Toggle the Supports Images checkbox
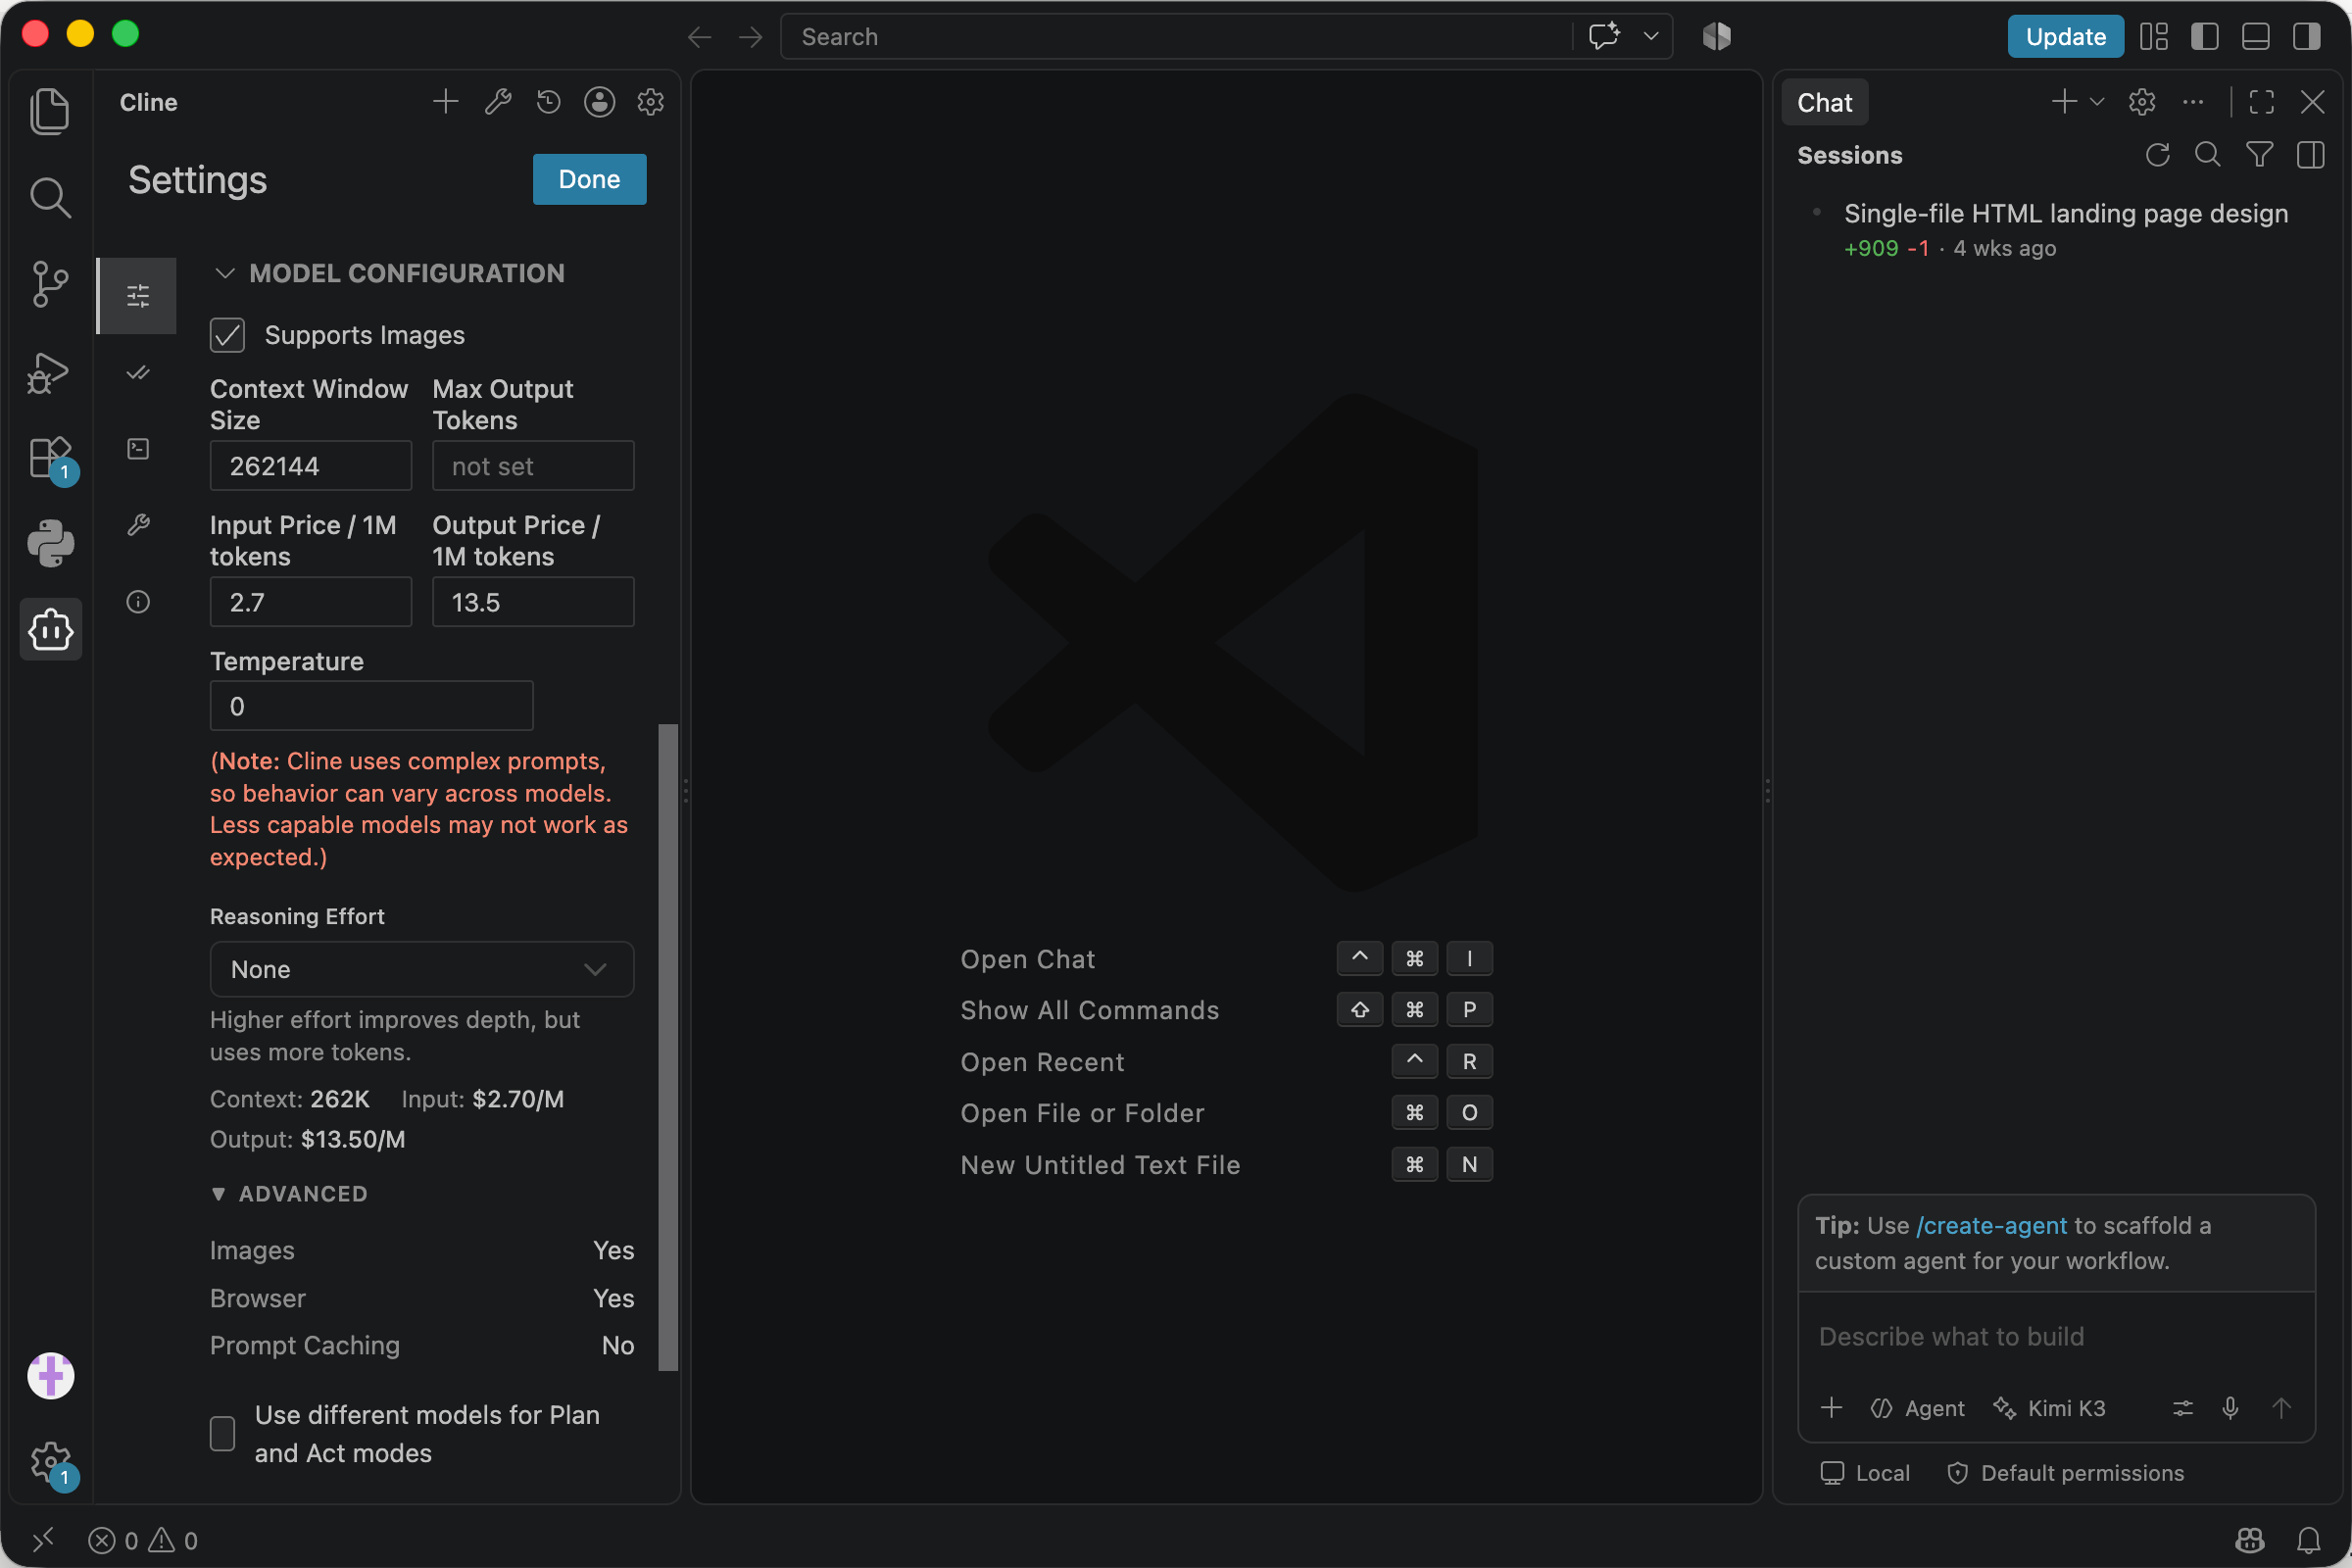 (x=227, y=335)
